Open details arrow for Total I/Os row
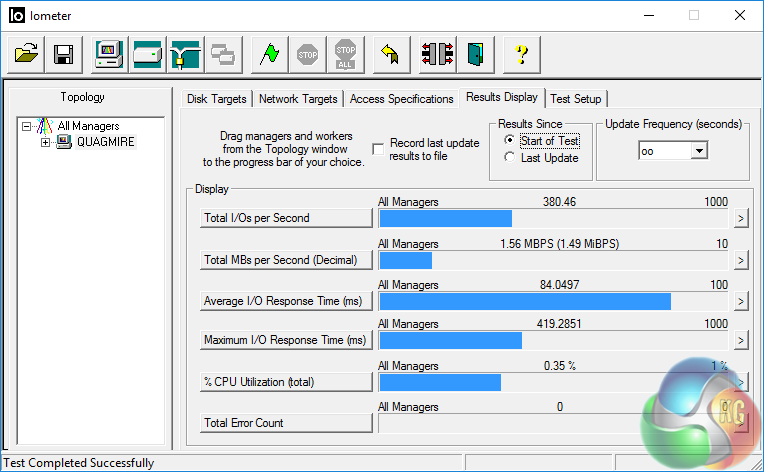Viewport: 764px width, 472px height. click(x=741, y=219)
